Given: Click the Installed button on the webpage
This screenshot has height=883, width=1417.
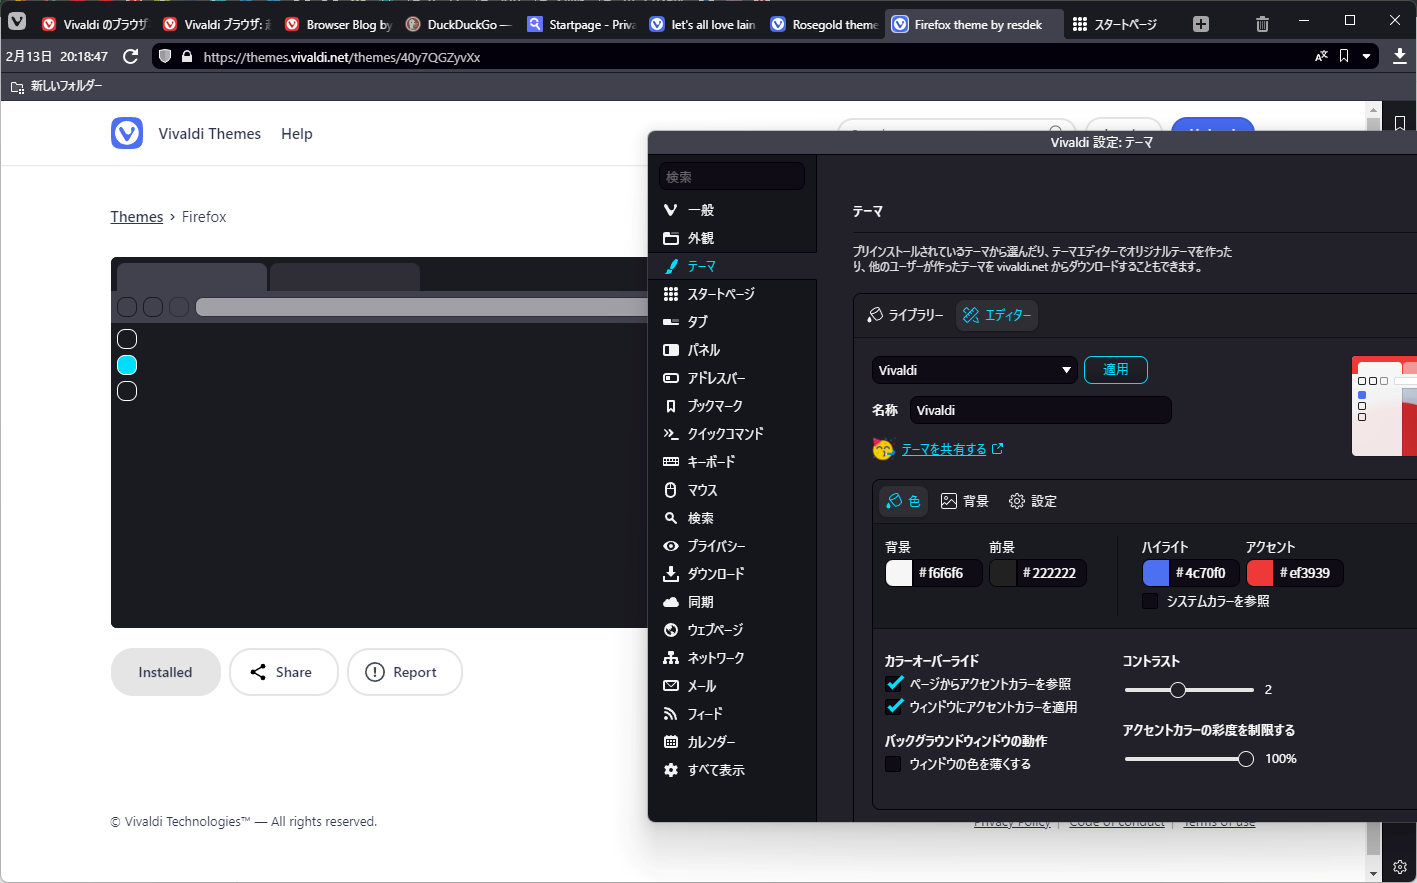Looking at the screenshot, I should [x=165, y=672].
